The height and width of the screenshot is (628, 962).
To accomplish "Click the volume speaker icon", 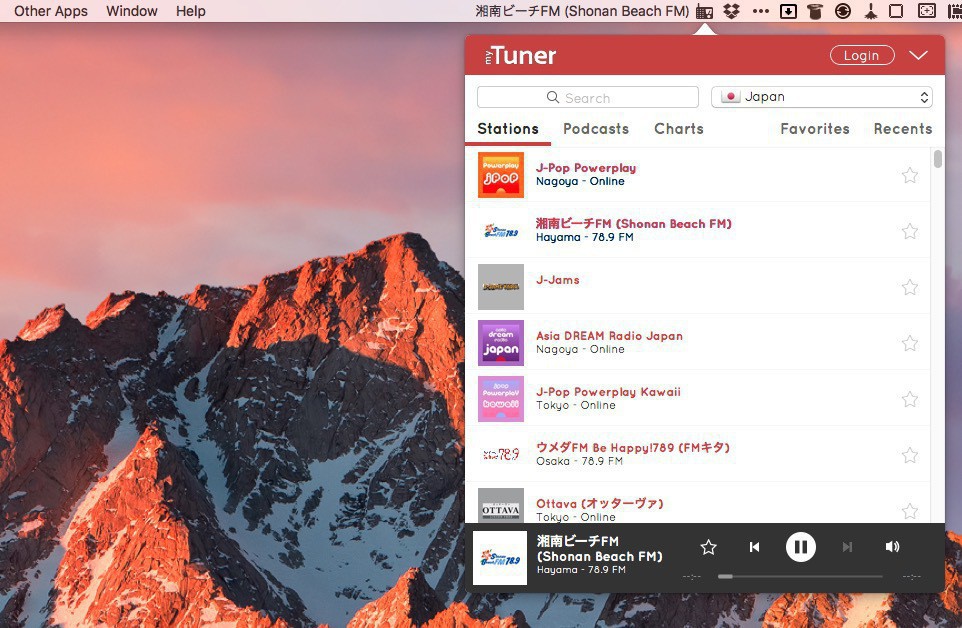I will [893, 546].
